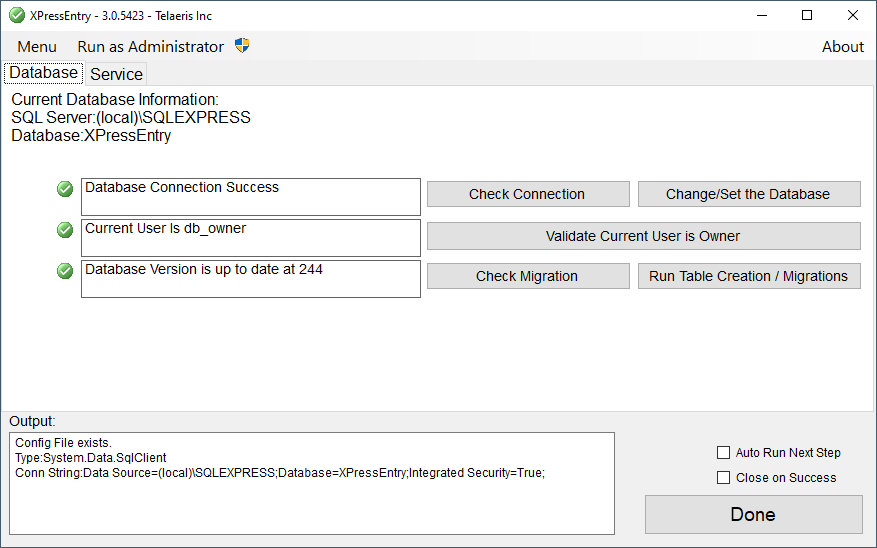The height and width of the screenshot is (548, 877).
Task: Select Run as Administrator menu item
Action: (150, 46)
